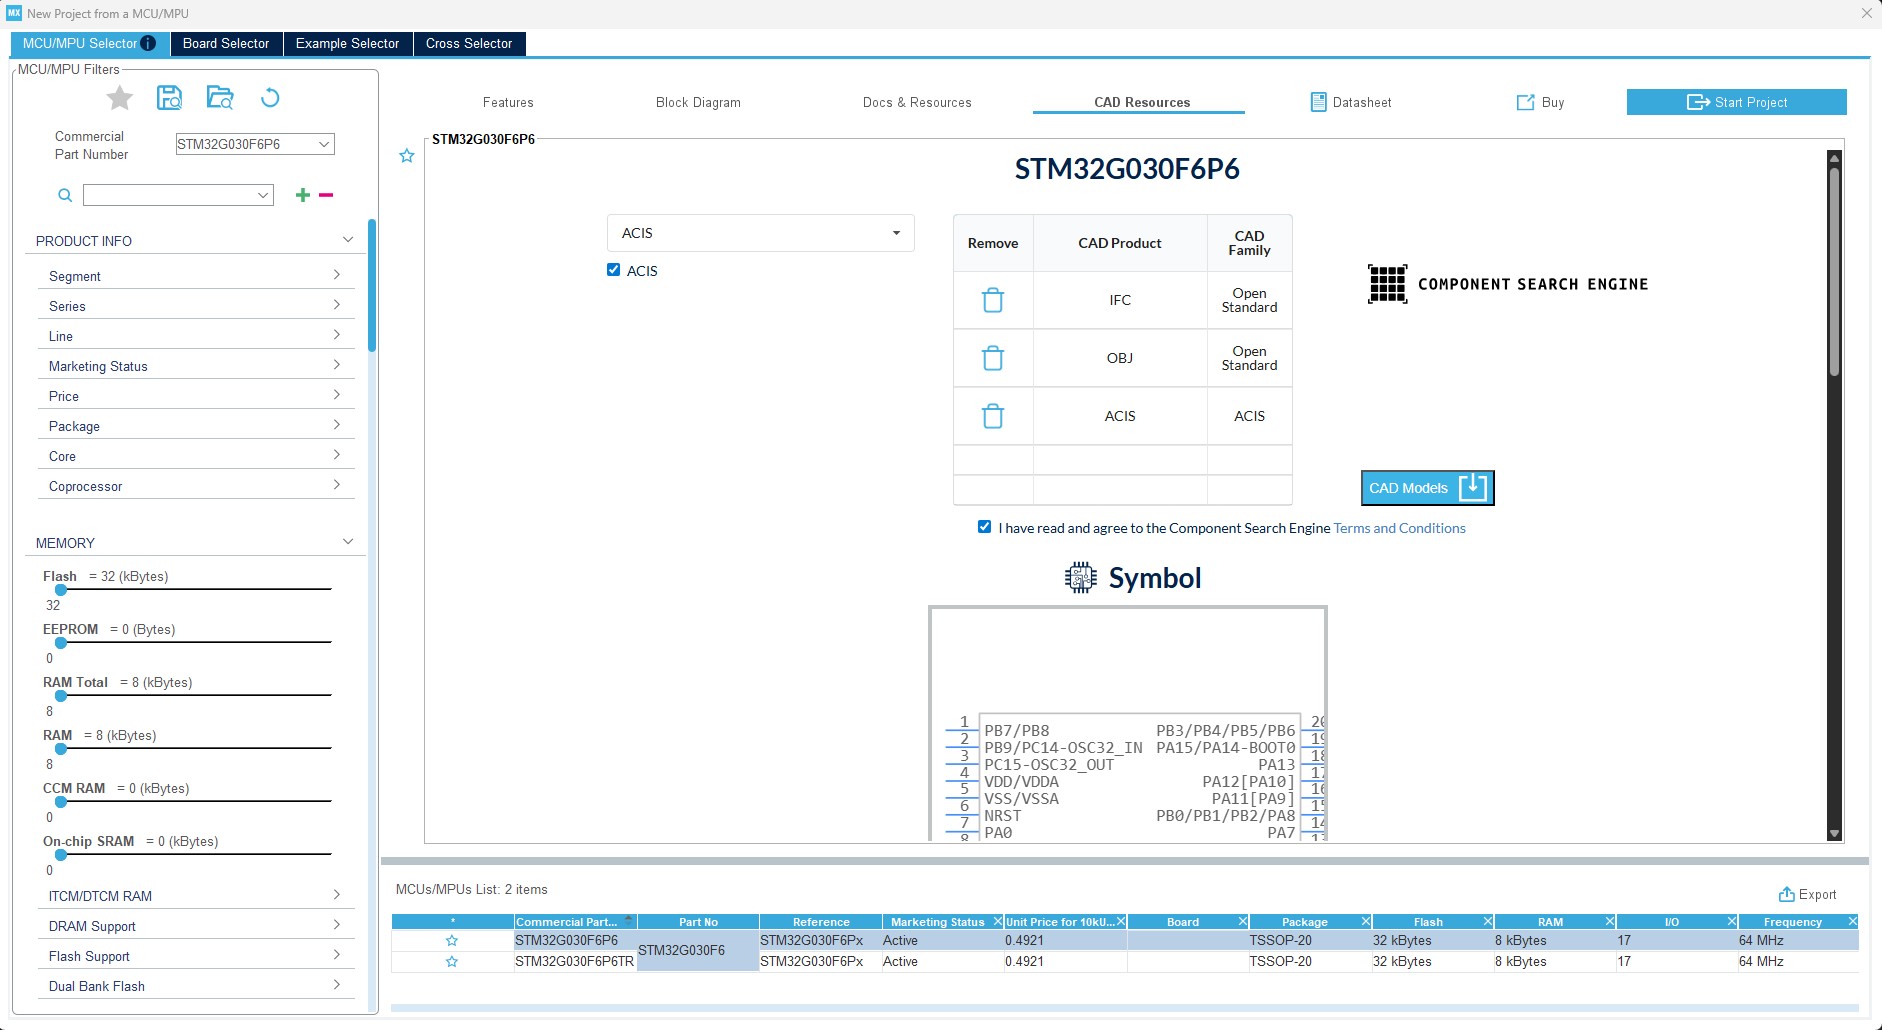1882x1030 pixels.
Task: Click the magnifier search icon
Action: (65, 195)
